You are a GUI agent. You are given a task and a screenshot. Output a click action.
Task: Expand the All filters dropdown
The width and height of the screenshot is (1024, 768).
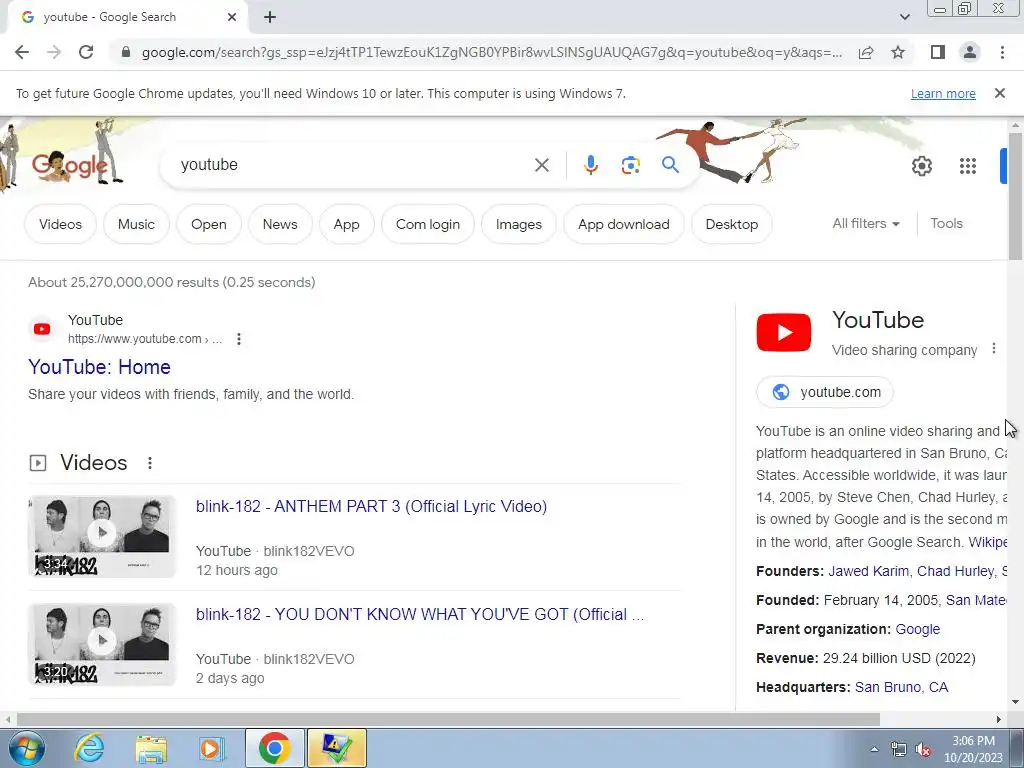pyautogui.click(x=866, y=223)
